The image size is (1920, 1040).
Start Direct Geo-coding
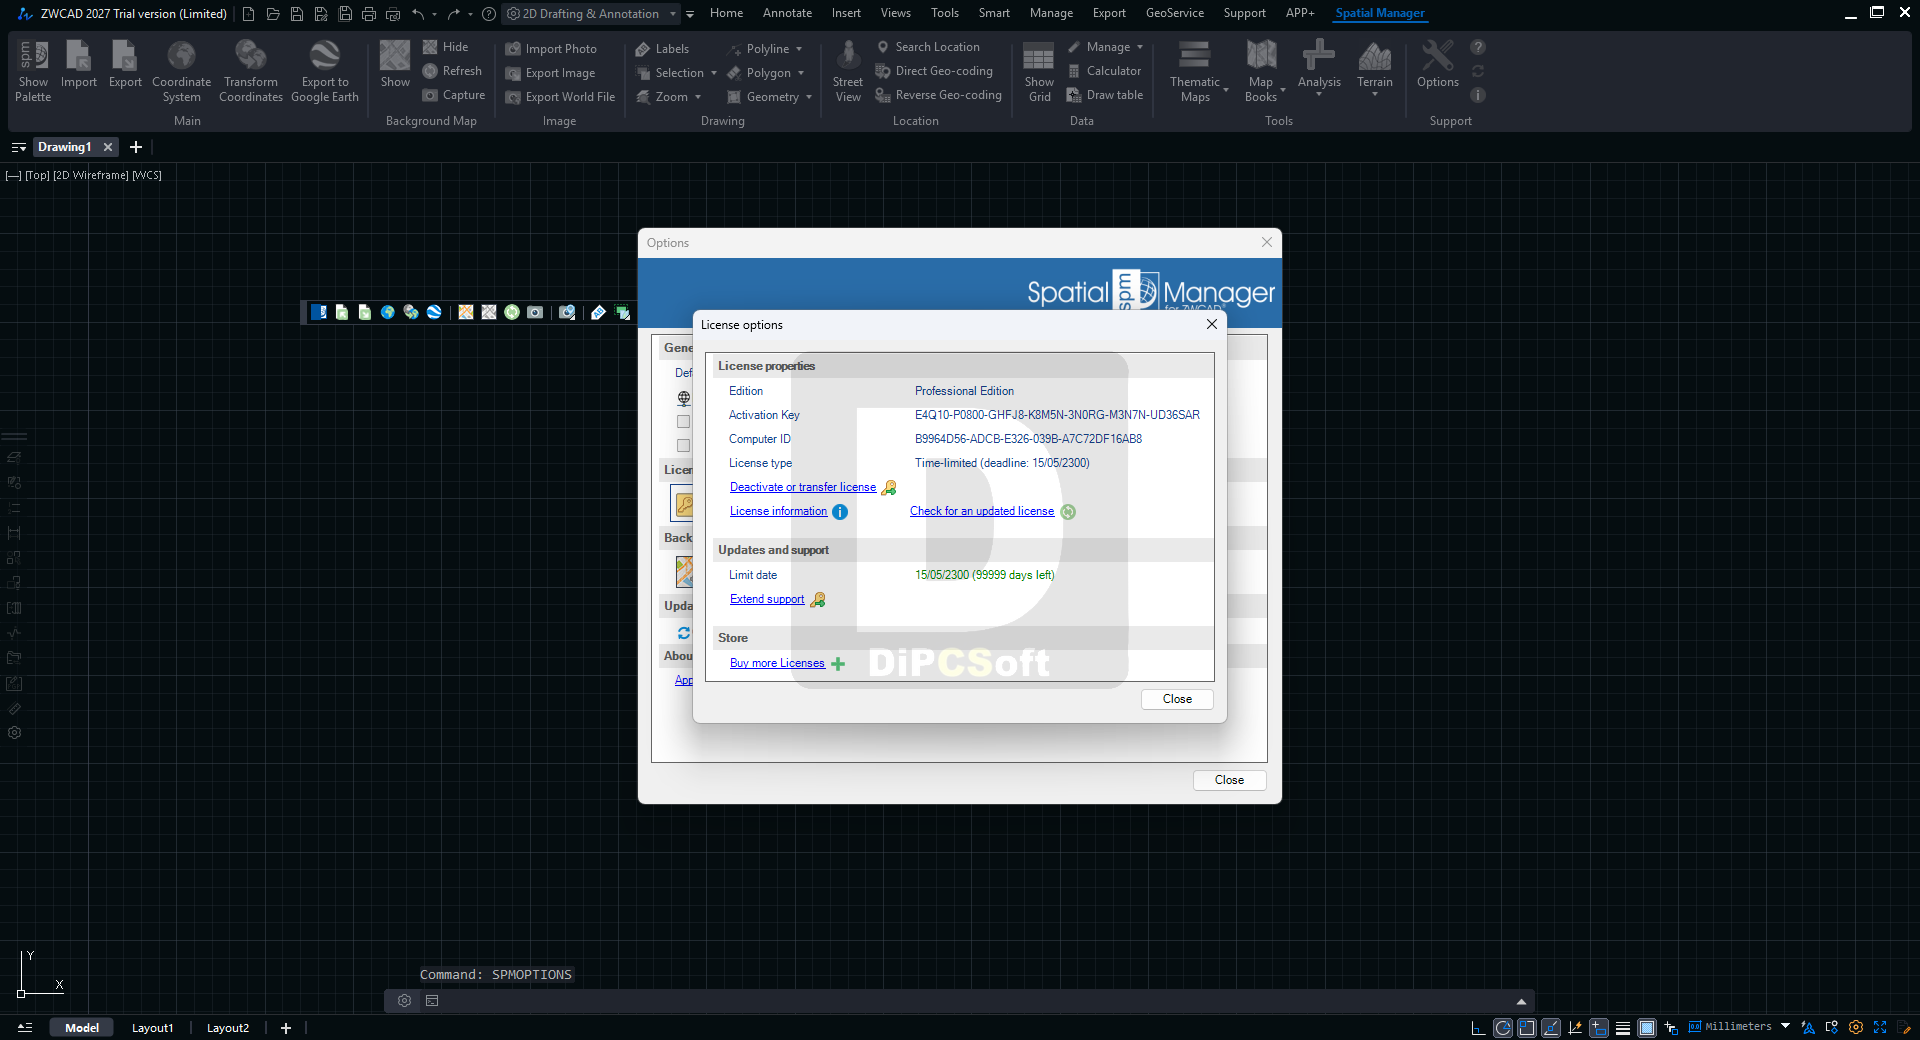(x=934, y=71)
